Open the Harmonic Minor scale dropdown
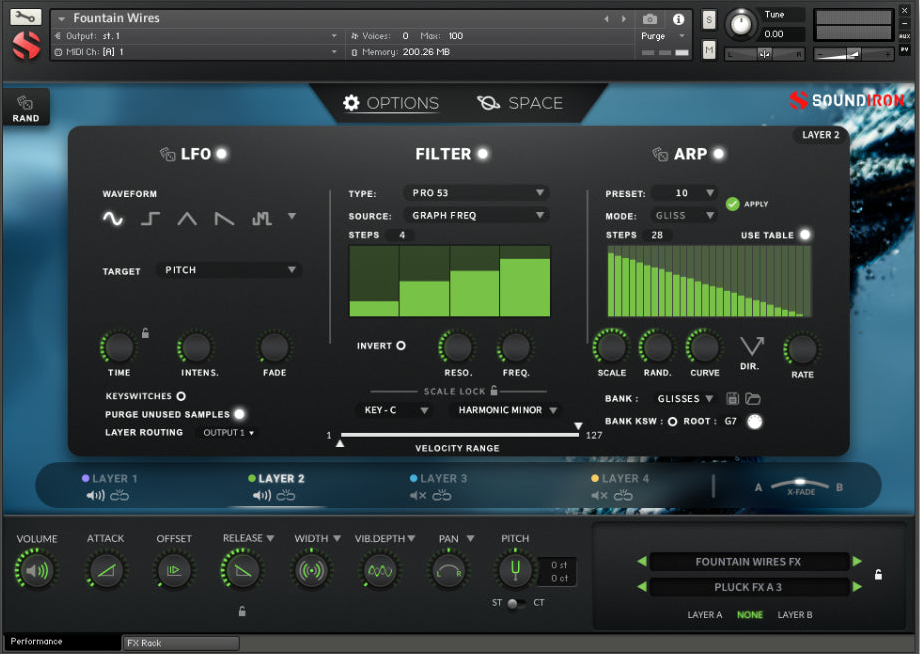Screen dimensions: 920x654 click(505, 410)
